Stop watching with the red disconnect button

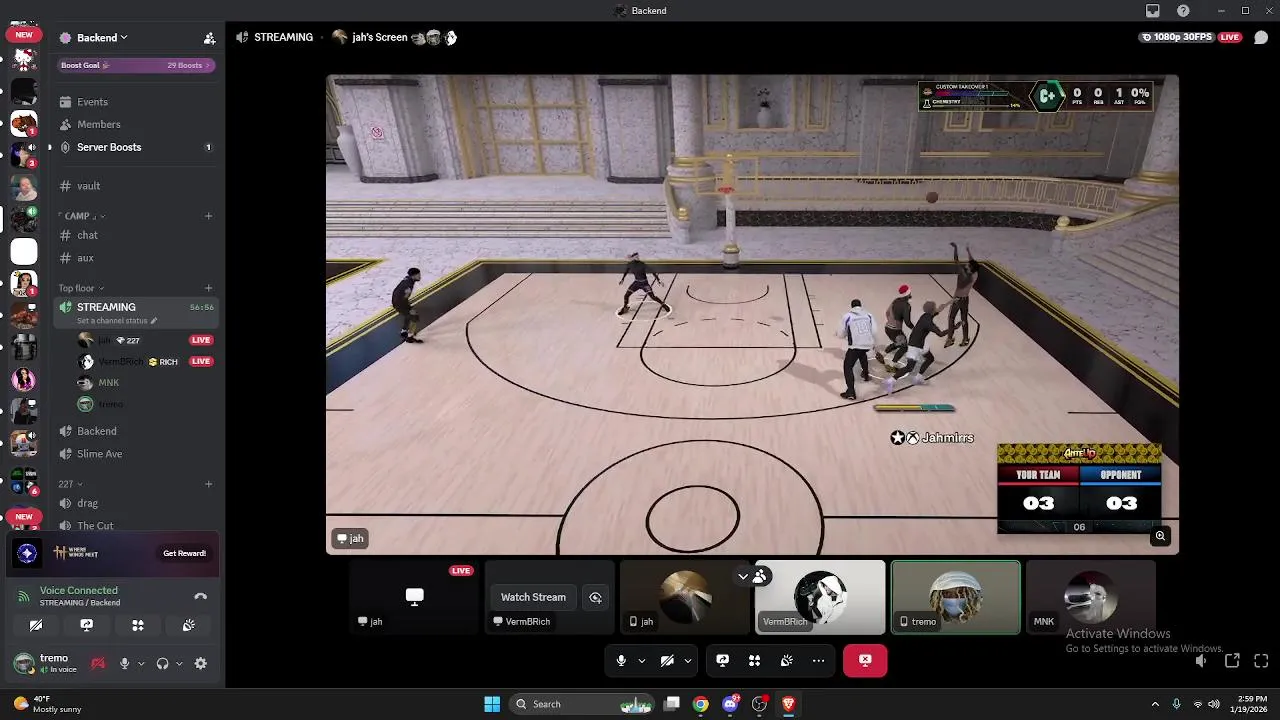[865, 660]
